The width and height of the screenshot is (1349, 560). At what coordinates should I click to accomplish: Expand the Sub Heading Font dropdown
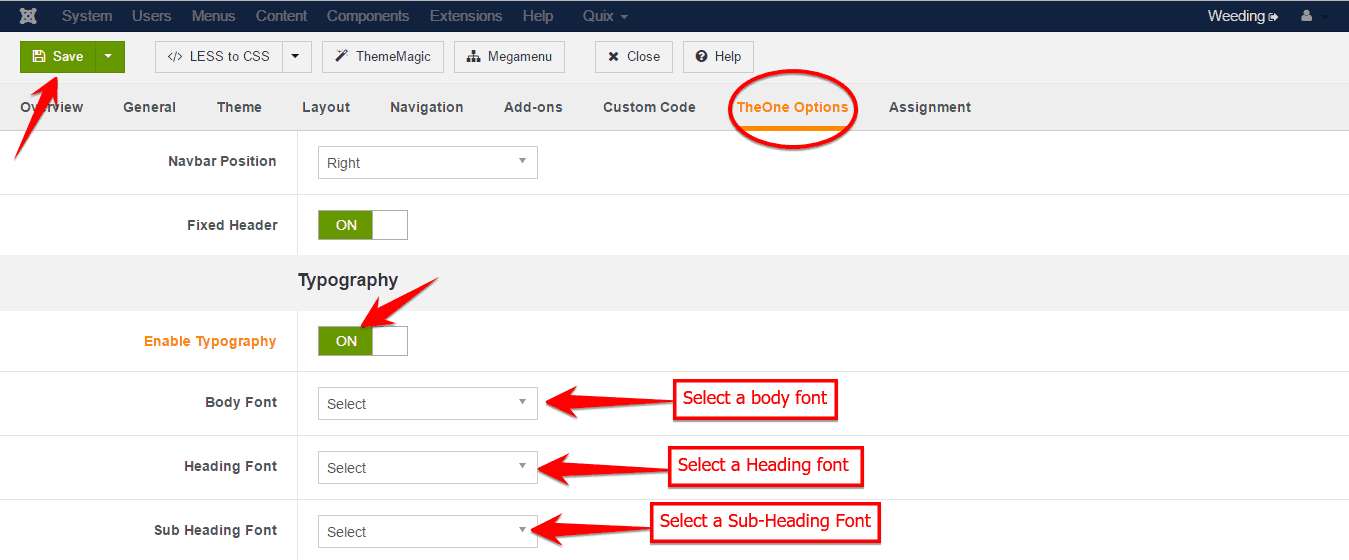[x=427, y=532]
